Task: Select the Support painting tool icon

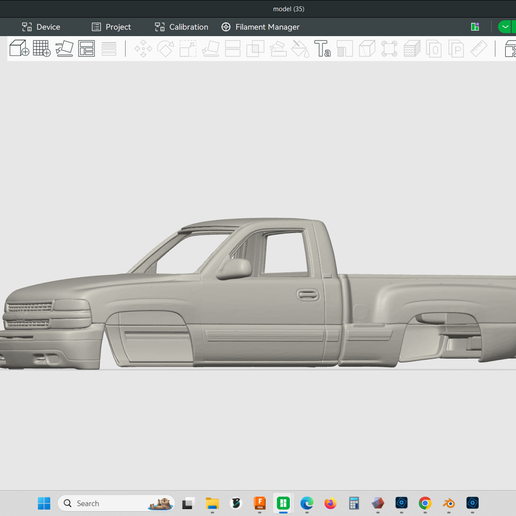Action: tap(278, 49)
